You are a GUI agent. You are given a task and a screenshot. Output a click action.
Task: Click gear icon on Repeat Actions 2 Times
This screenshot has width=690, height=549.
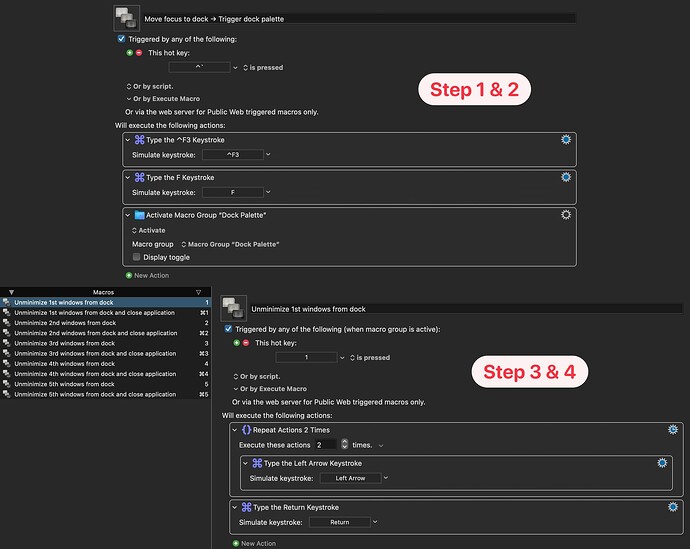pos(673,429)
